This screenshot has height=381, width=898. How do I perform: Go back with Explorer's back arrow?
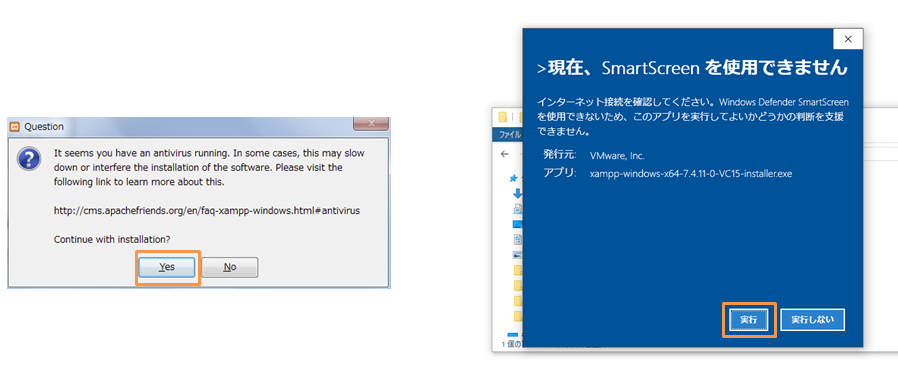[504, 154]
